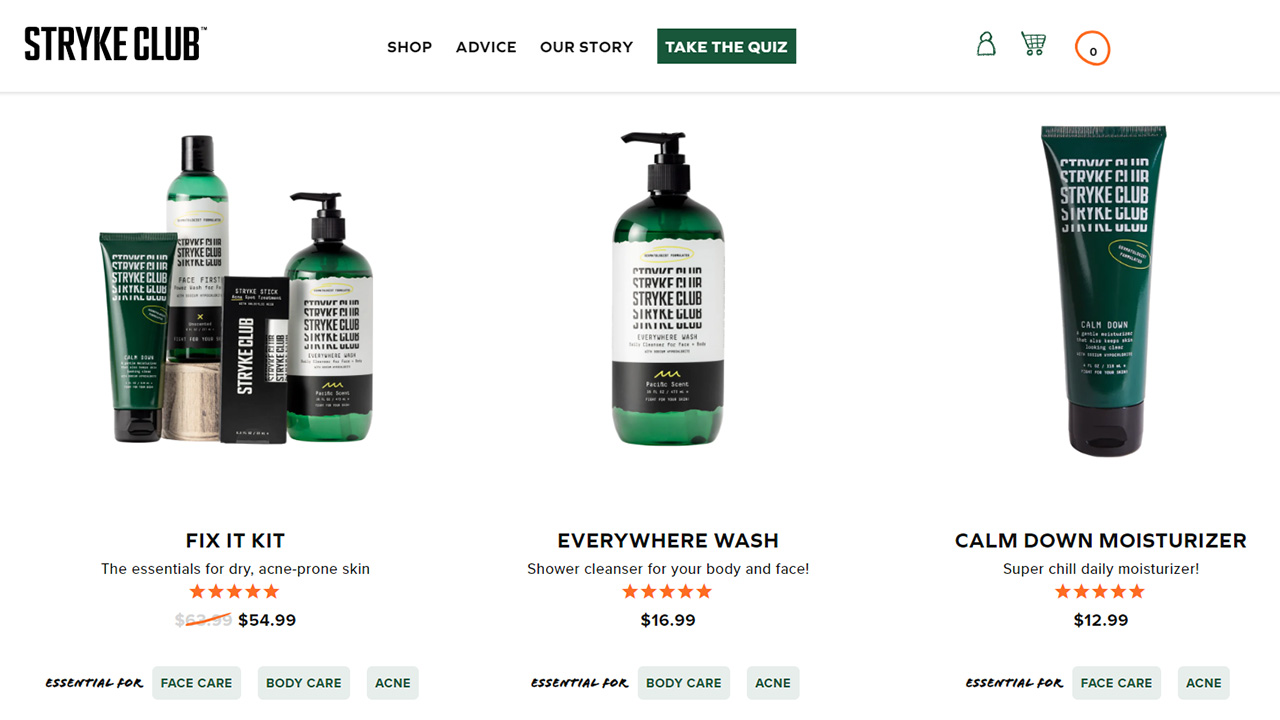Viewport: 1280px width, 720px height.
Task: Open the Fix It Kit product image
Action: point(236,290)
